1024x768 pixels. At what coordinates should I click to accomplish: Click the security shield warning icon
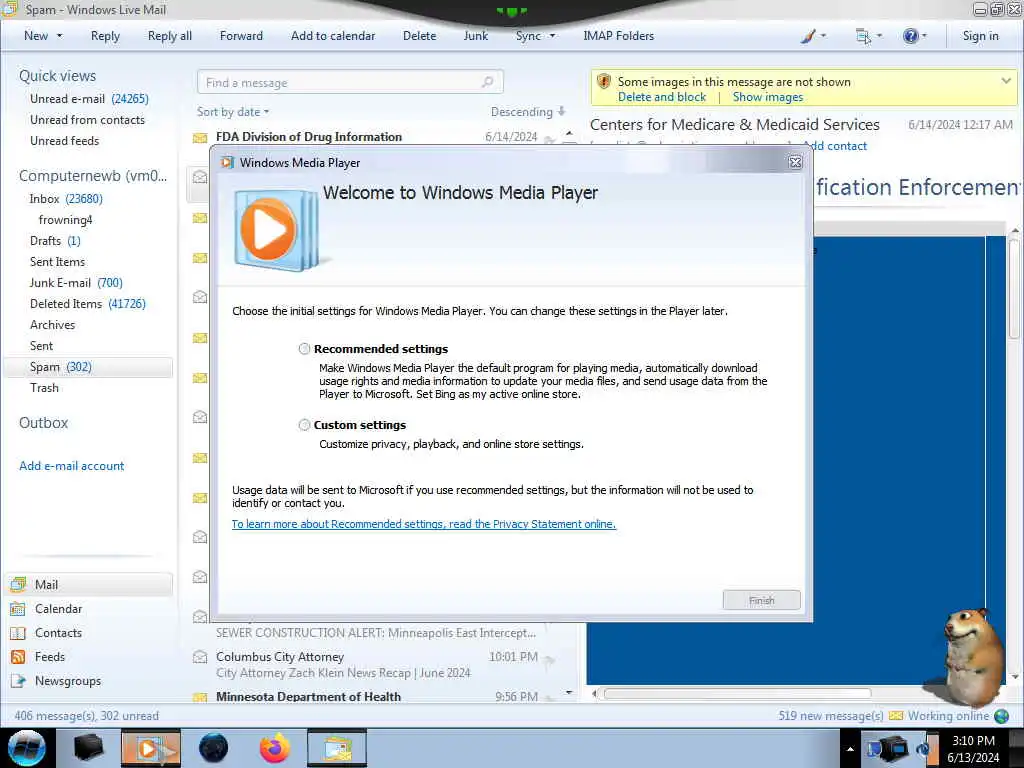[x=604, y=82]
